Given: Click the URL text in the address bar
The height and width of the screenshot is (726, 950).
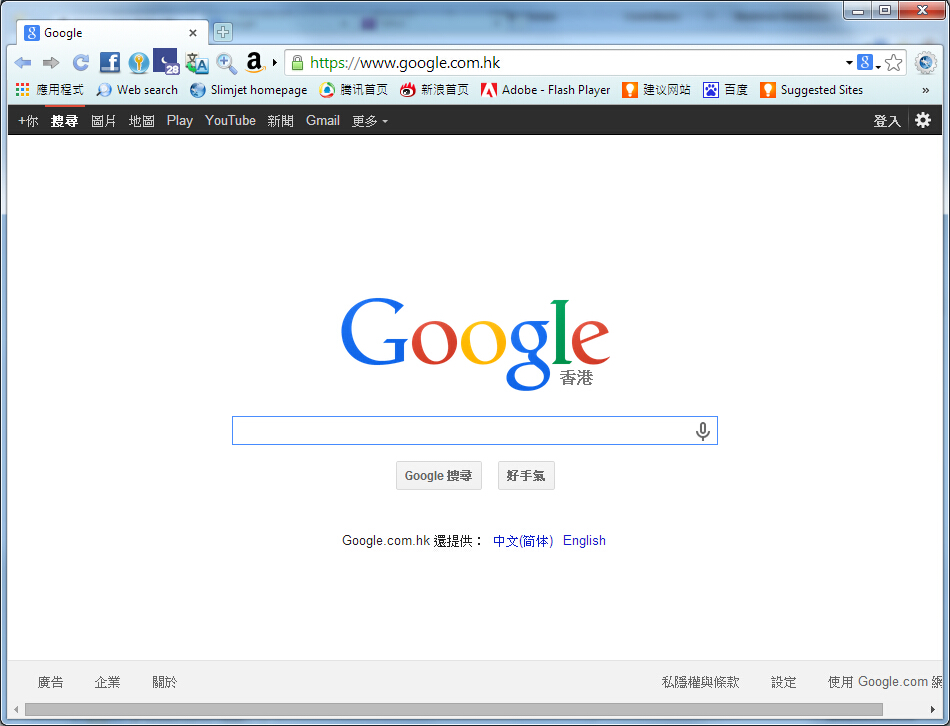Looking at the screenshot, I should click(x=405, y=62).
